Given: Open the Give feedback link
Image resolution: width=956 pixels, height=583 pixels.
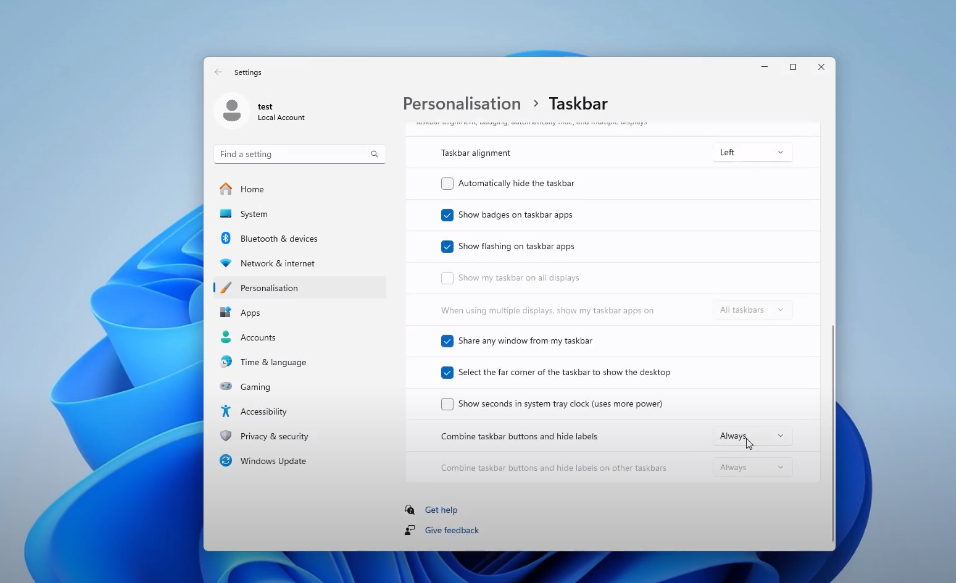Looking at the screenshot, I should point(451,530).
